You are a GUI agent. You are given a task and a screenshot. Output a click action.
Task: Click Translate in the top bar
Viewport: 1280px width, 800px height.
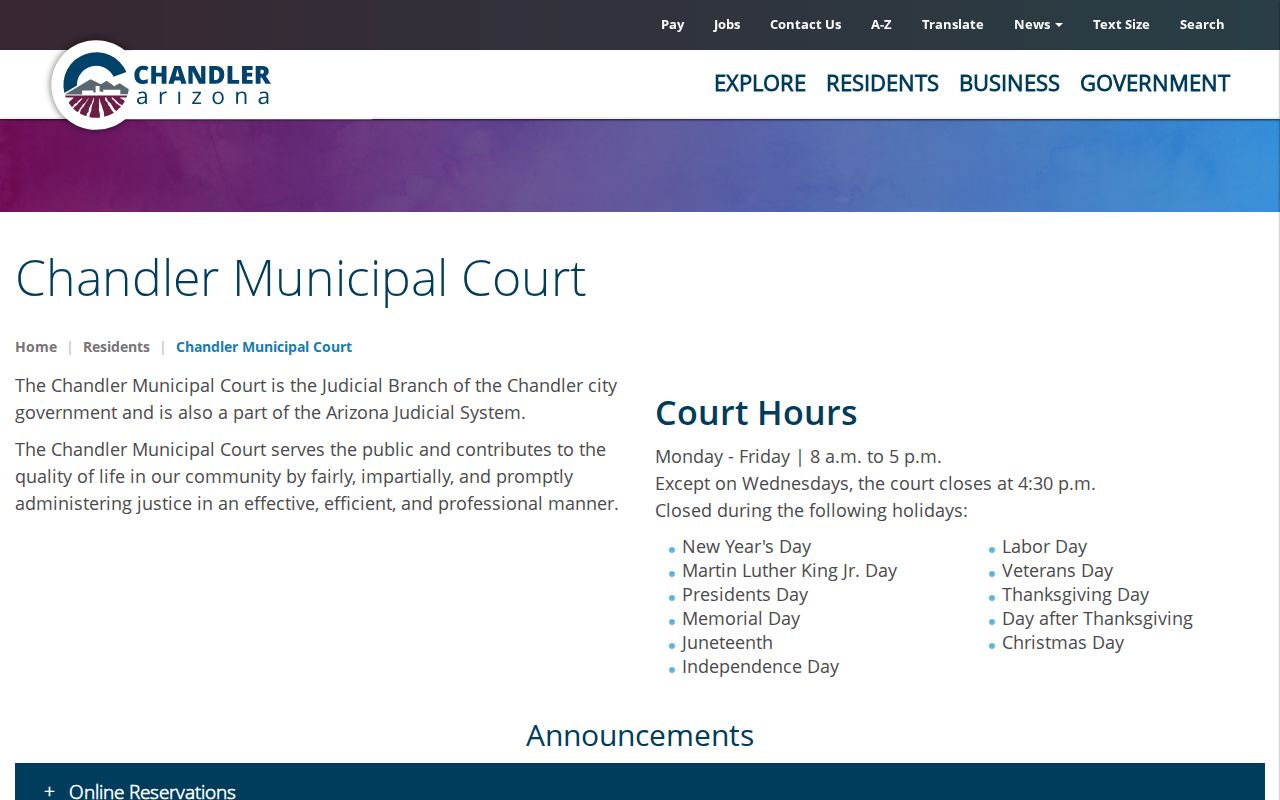coord(952,24)
